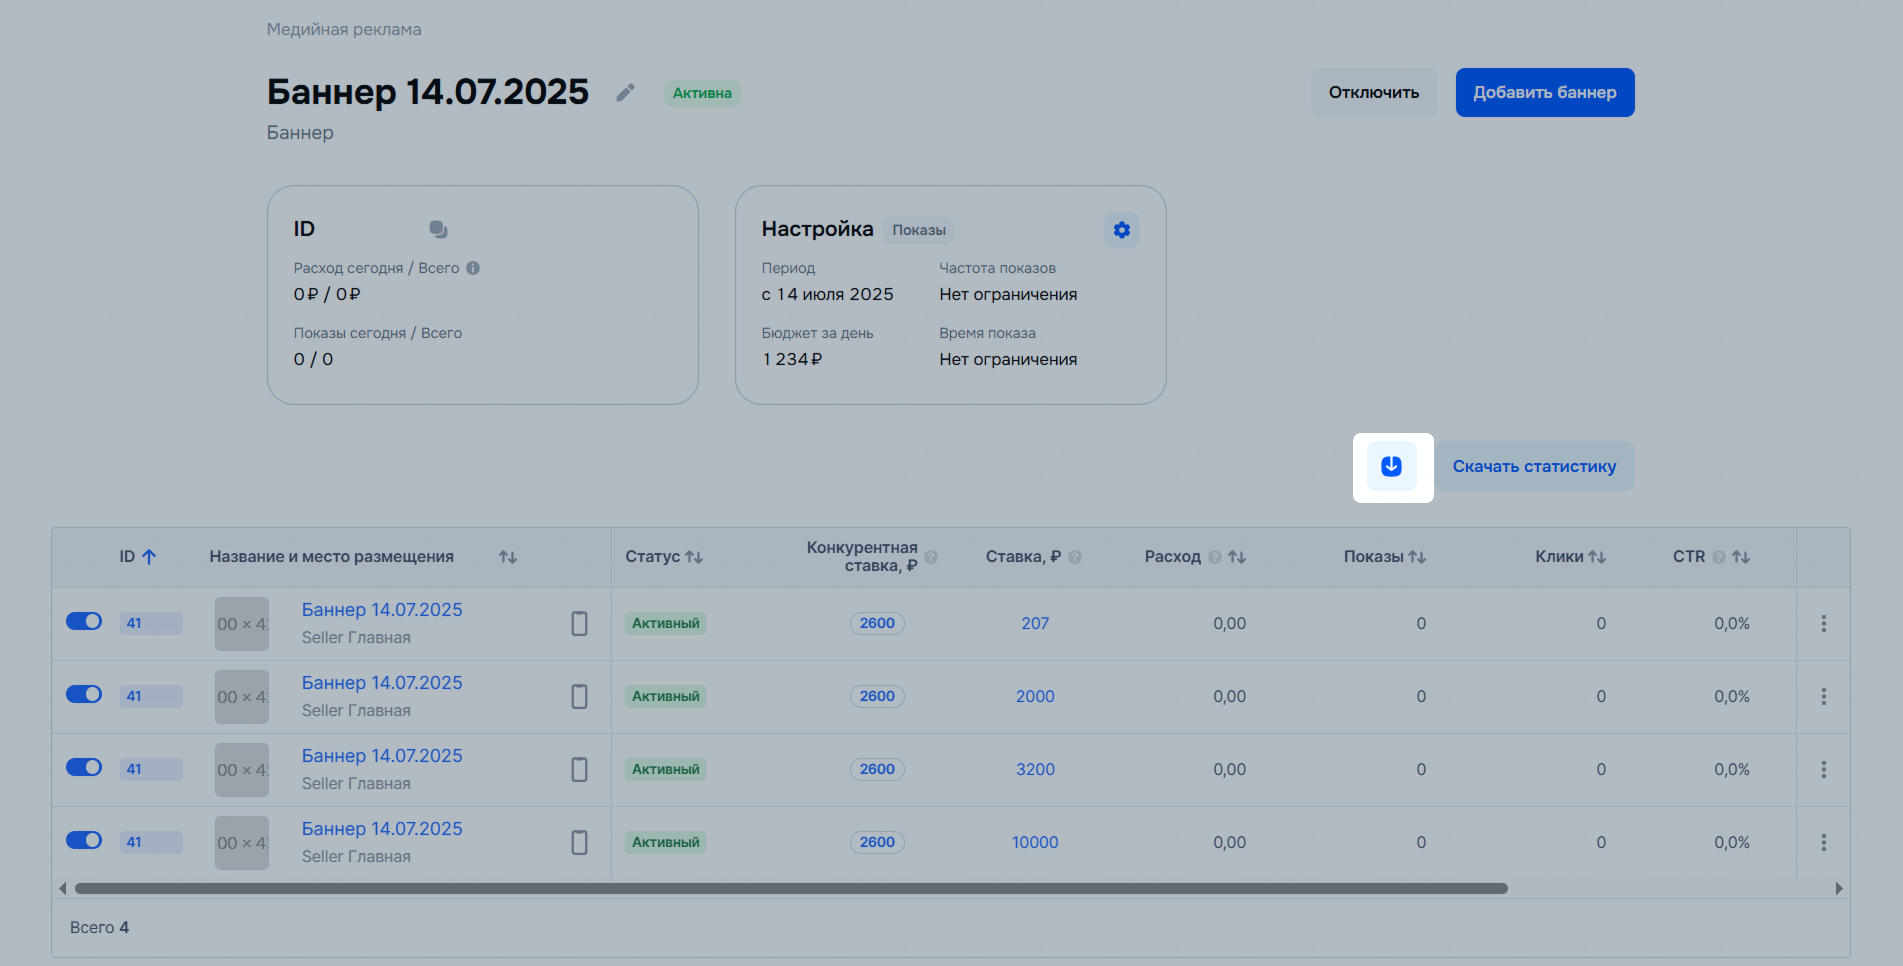
Task: Click the help icon next to Ставка, ₽
Action: [1075, 557]
